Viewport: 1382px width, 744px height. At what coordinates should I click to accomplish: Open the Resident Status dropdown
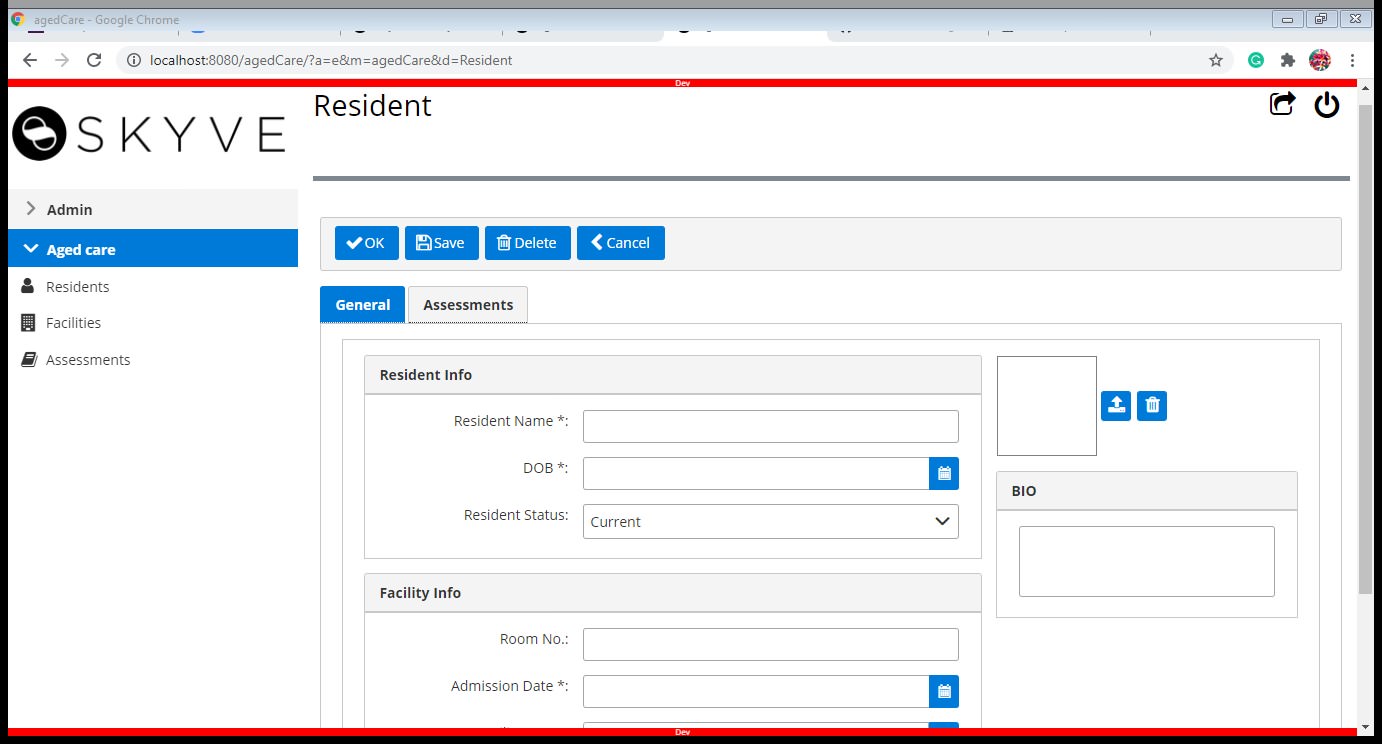[x=771, y=522]
